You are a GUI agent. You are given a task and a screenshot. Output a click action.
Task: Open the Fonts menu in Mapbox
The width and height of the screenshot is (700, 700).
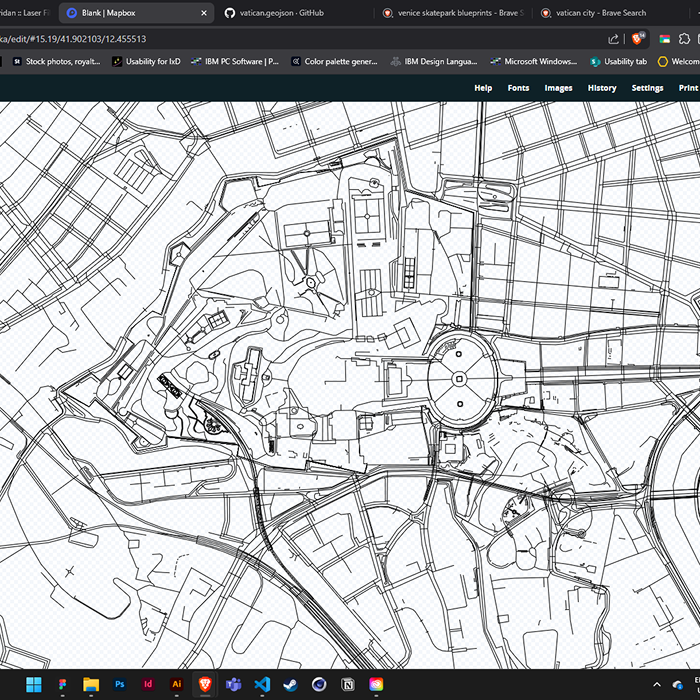tap(518, 88)
